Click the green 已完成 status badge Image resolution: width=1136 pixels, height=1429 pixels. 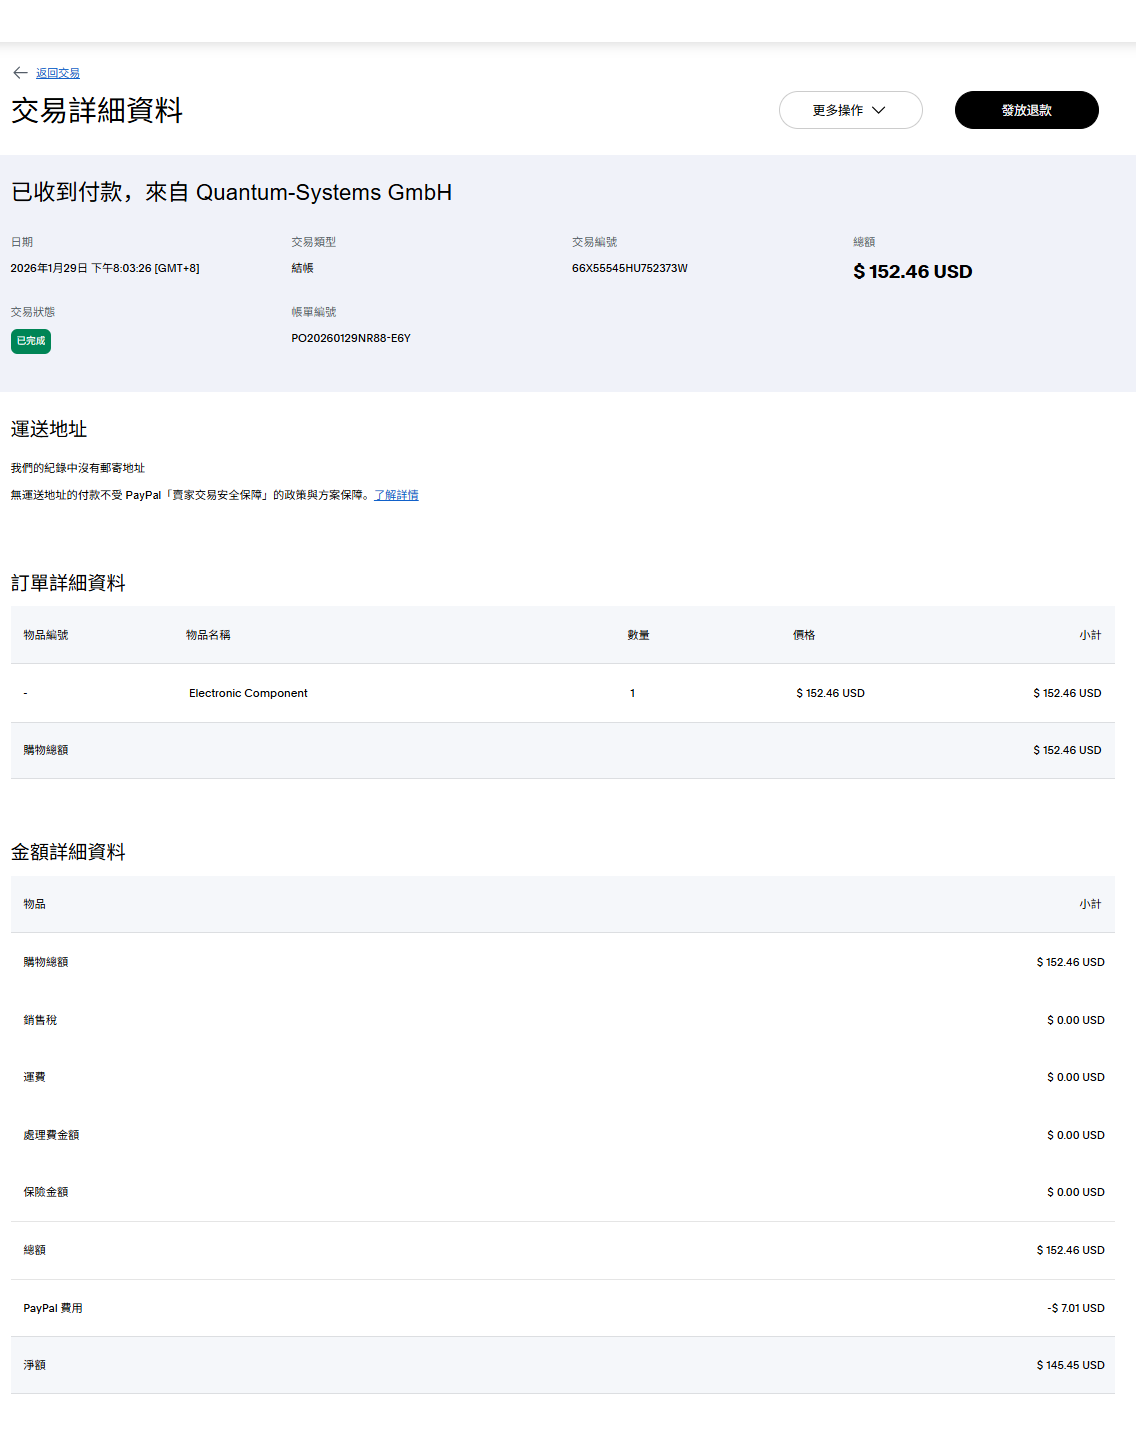31,341
